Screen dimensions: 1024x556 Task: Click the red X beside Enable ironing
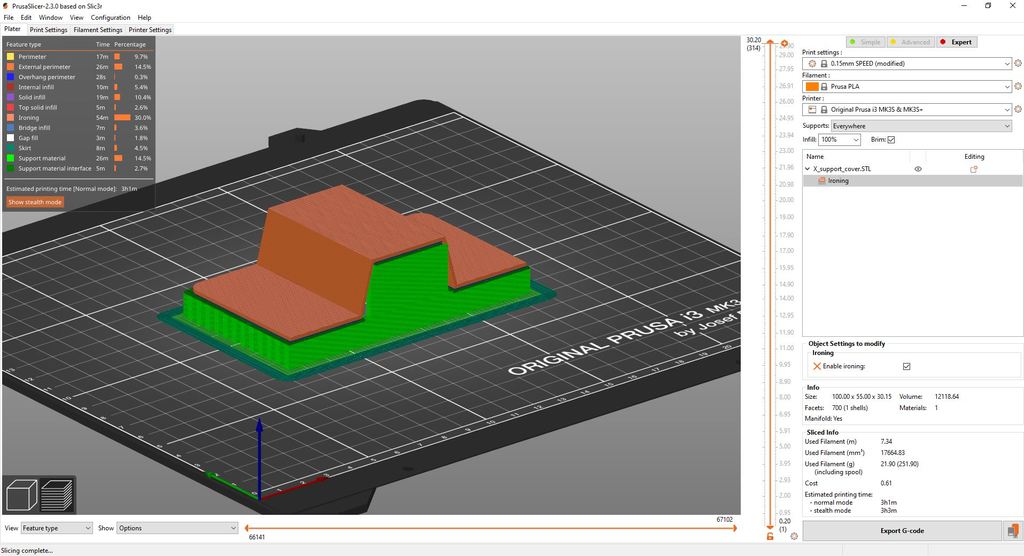point(816,367)
